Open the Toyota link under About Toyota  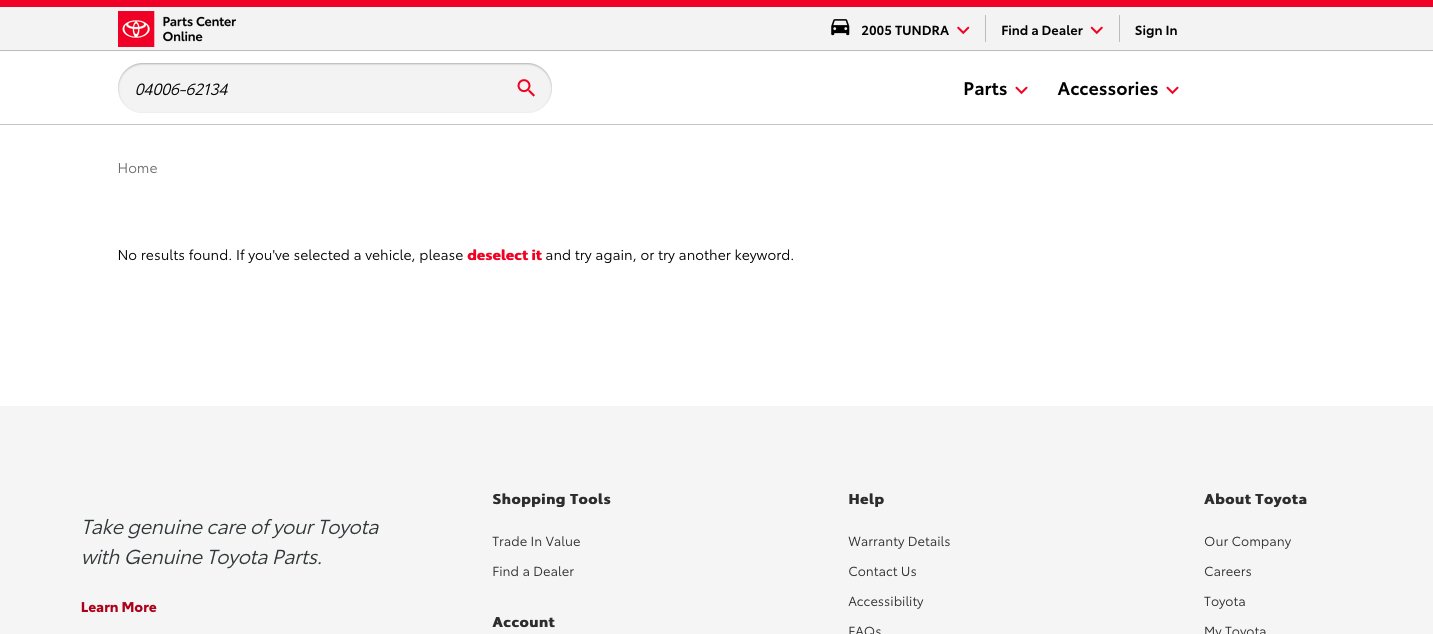pyautogui.click(x=1225, y=601)
